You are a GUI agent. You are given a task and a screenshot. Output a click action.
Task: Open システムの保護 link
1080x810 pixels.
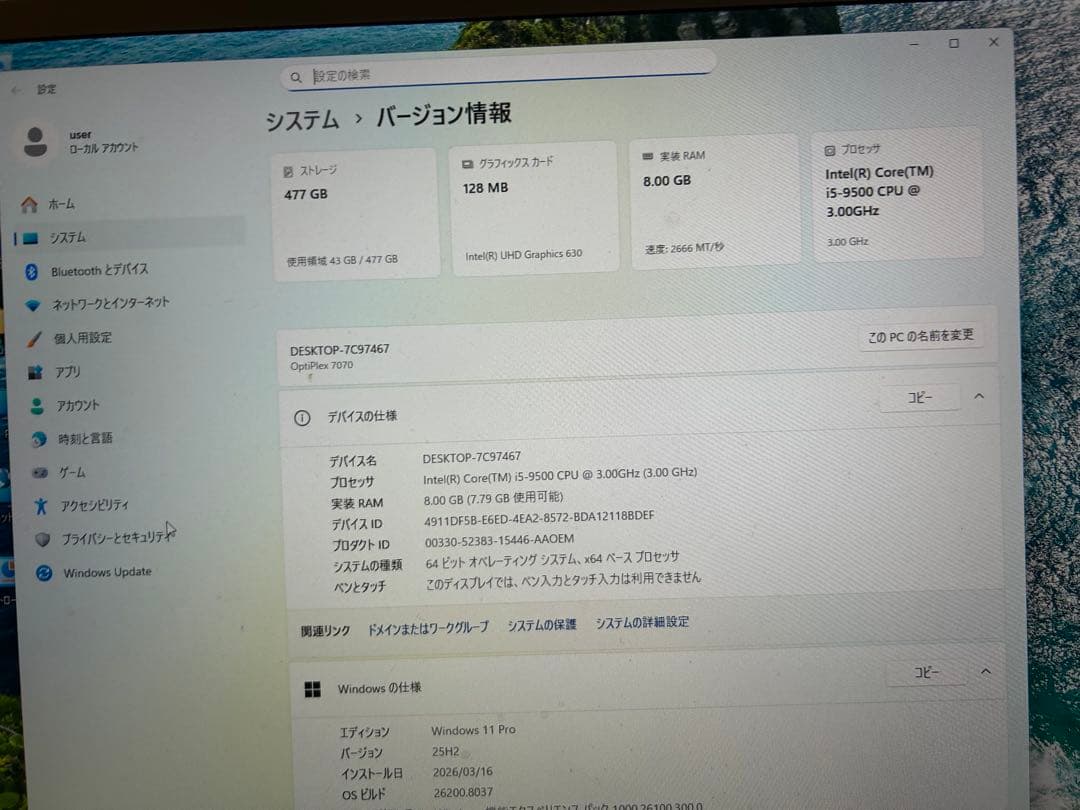(x=542, y=625)
